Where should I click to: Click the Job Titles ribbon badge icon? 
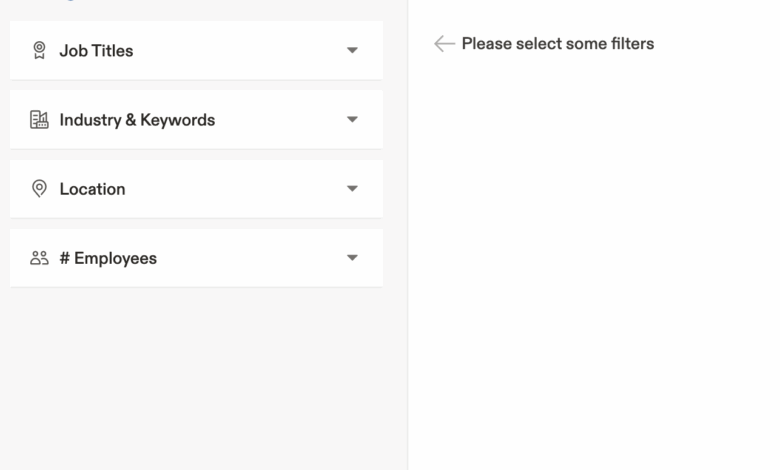point(39,50)
